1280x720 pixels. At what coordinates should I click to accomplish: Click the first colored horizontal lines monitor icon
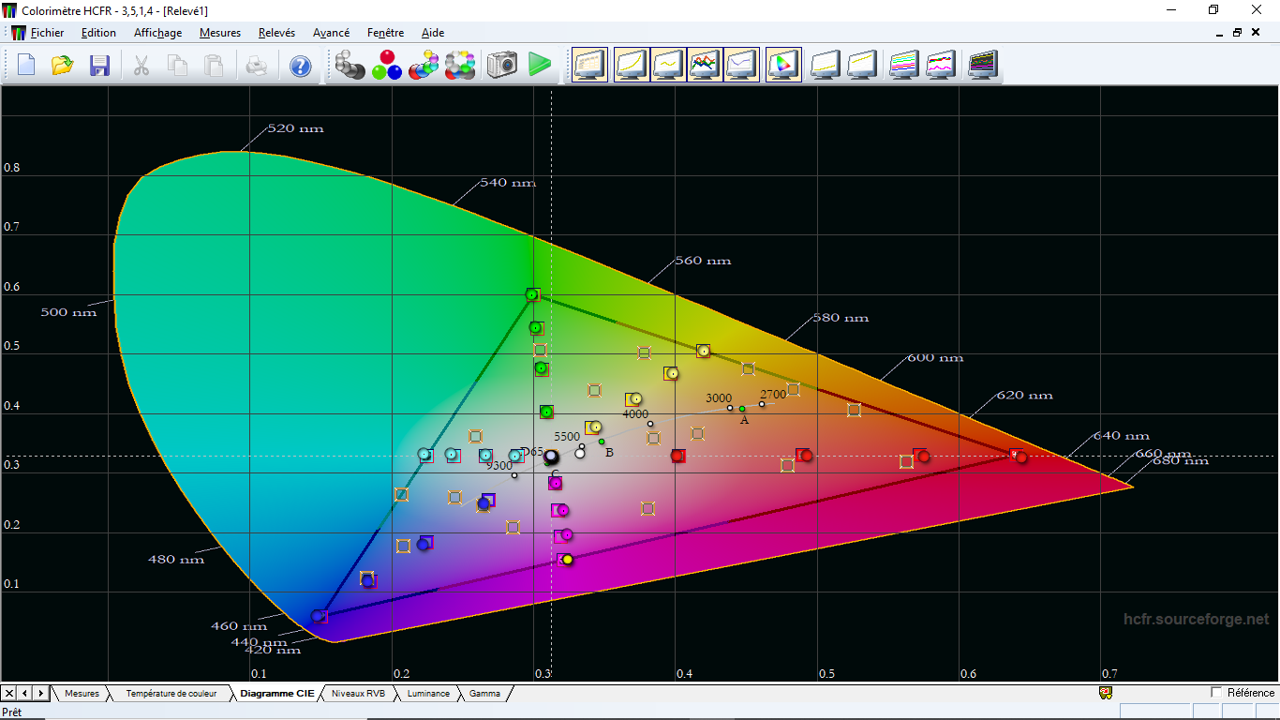tap(904, 65)
